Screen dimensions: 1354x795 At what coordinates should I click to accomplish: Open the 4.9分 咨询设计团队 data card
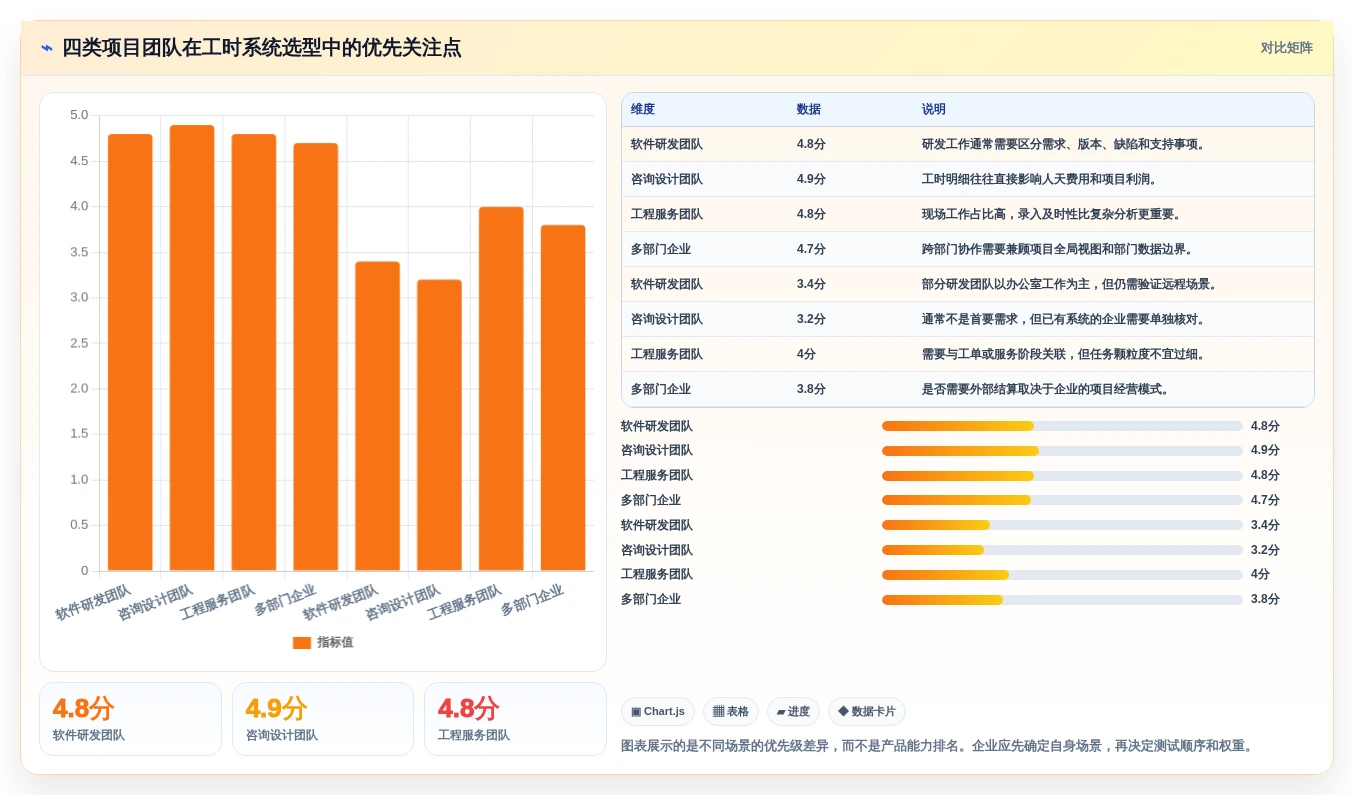323,719
